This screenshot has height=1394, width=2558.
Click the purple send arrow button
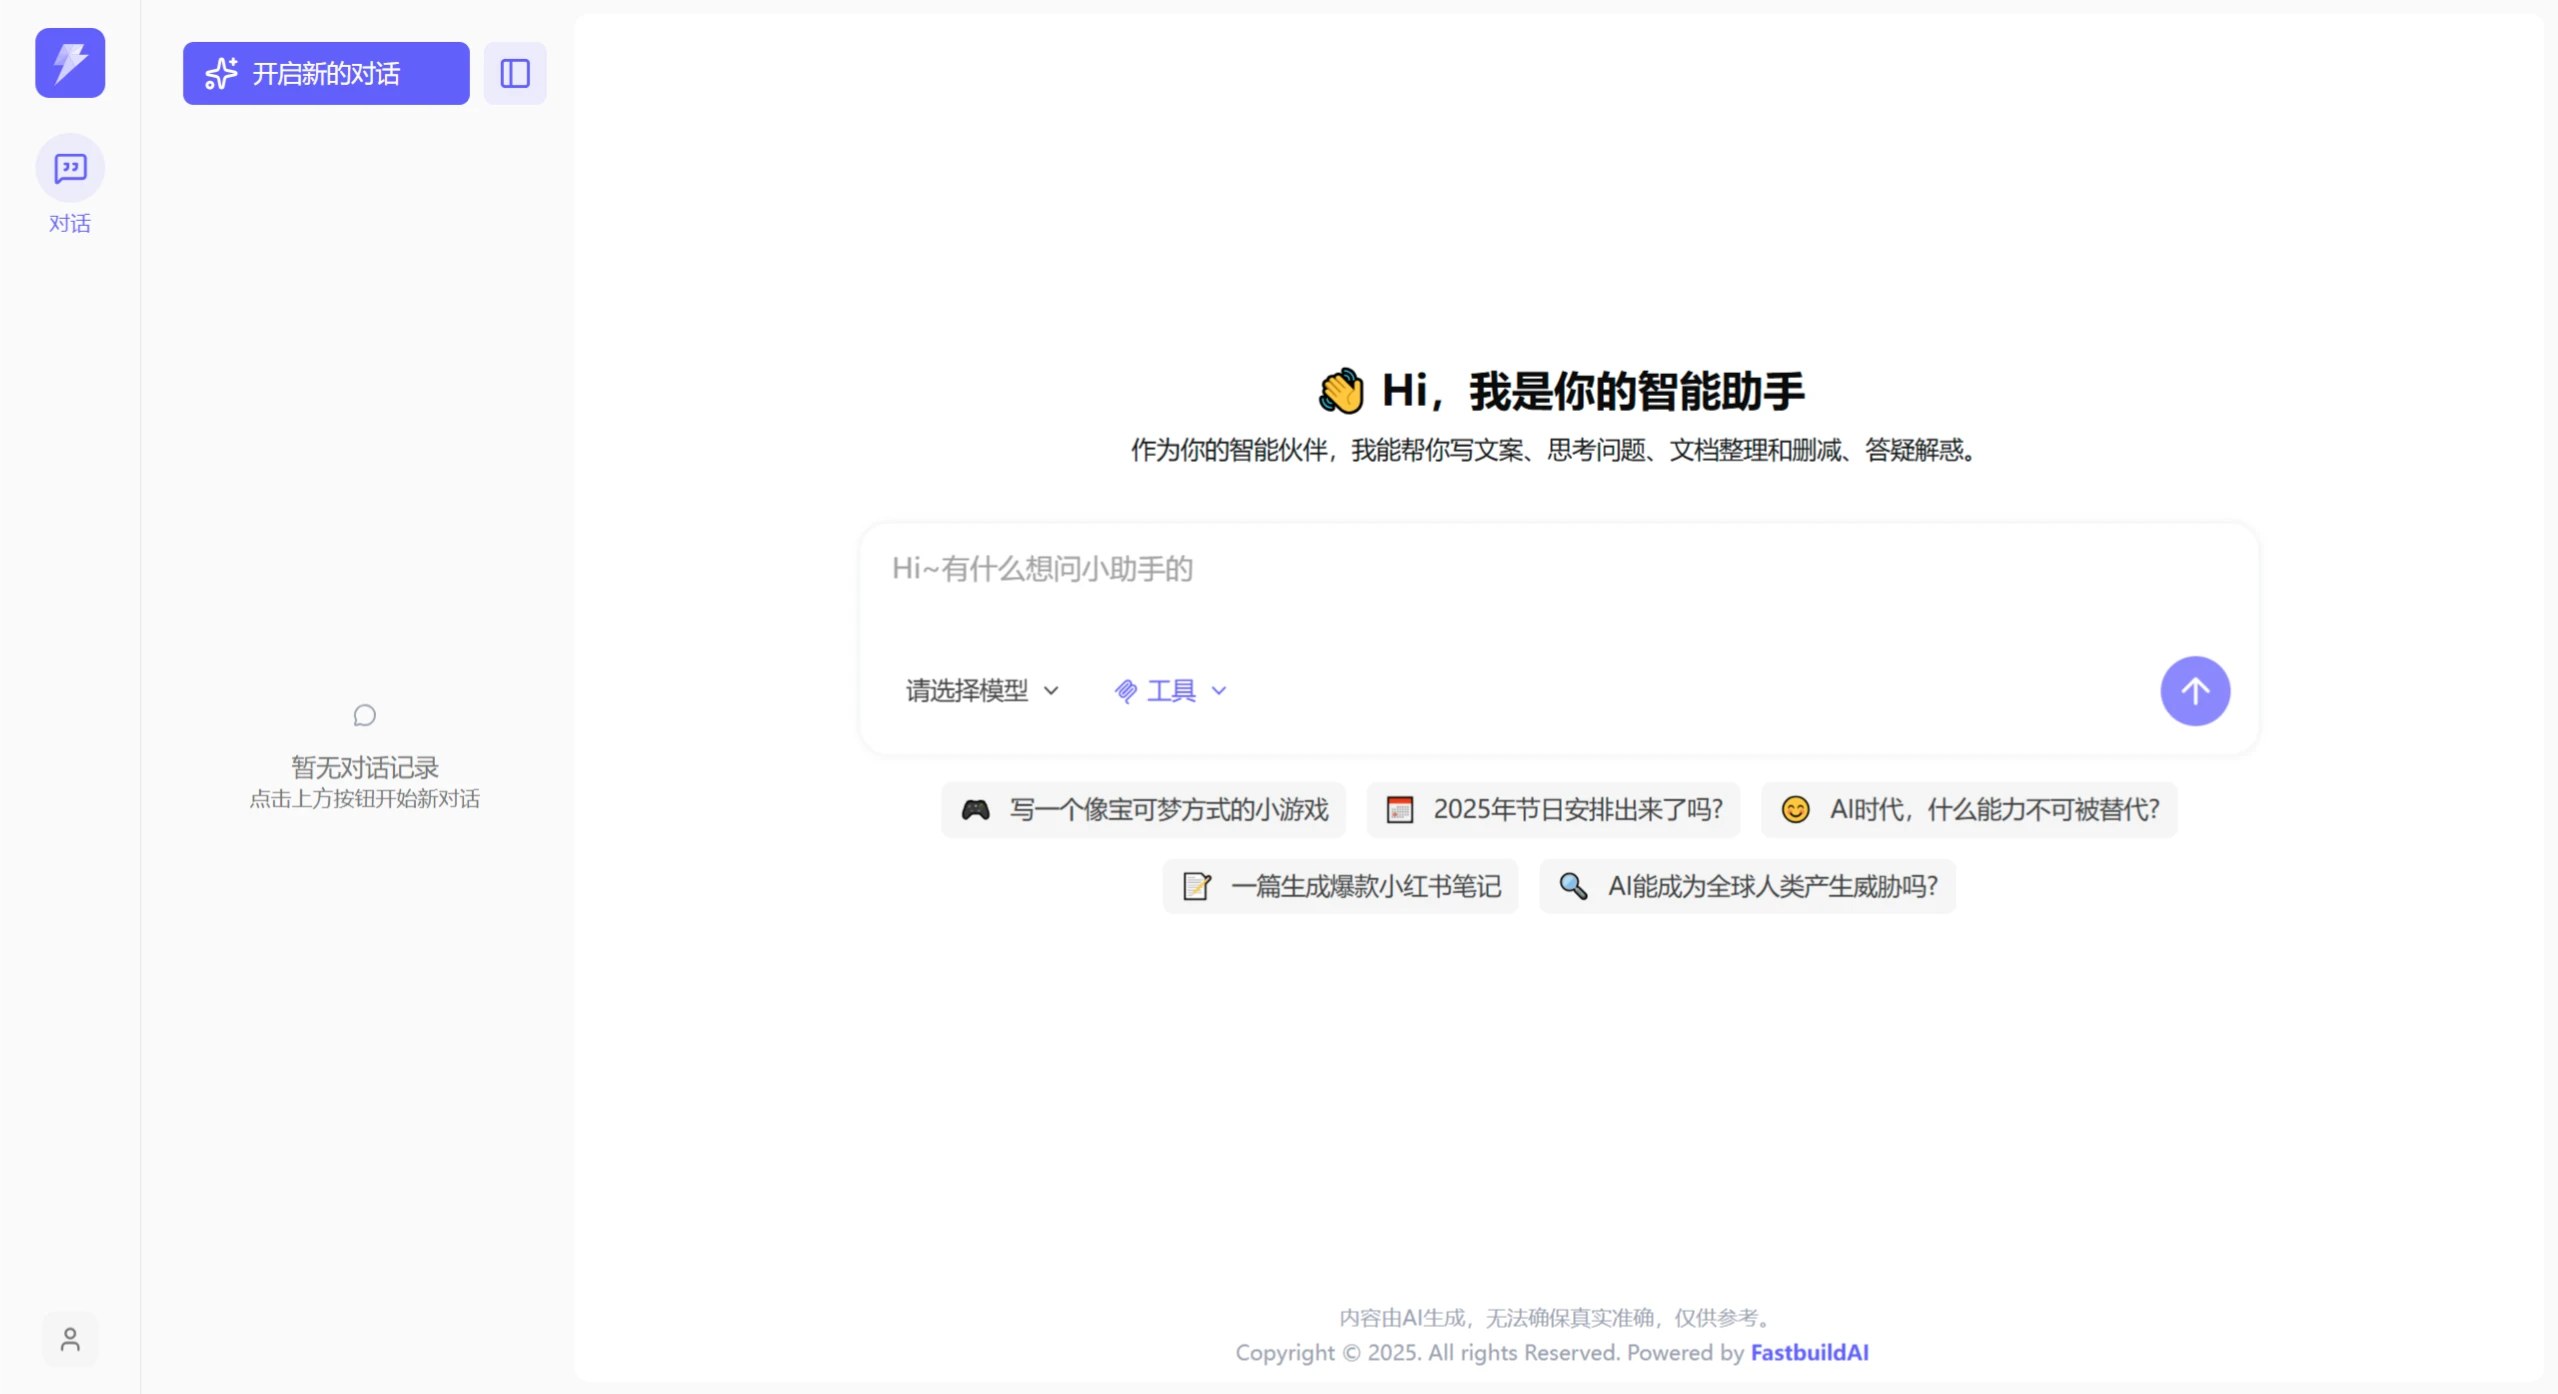[x=2195, y=690]
